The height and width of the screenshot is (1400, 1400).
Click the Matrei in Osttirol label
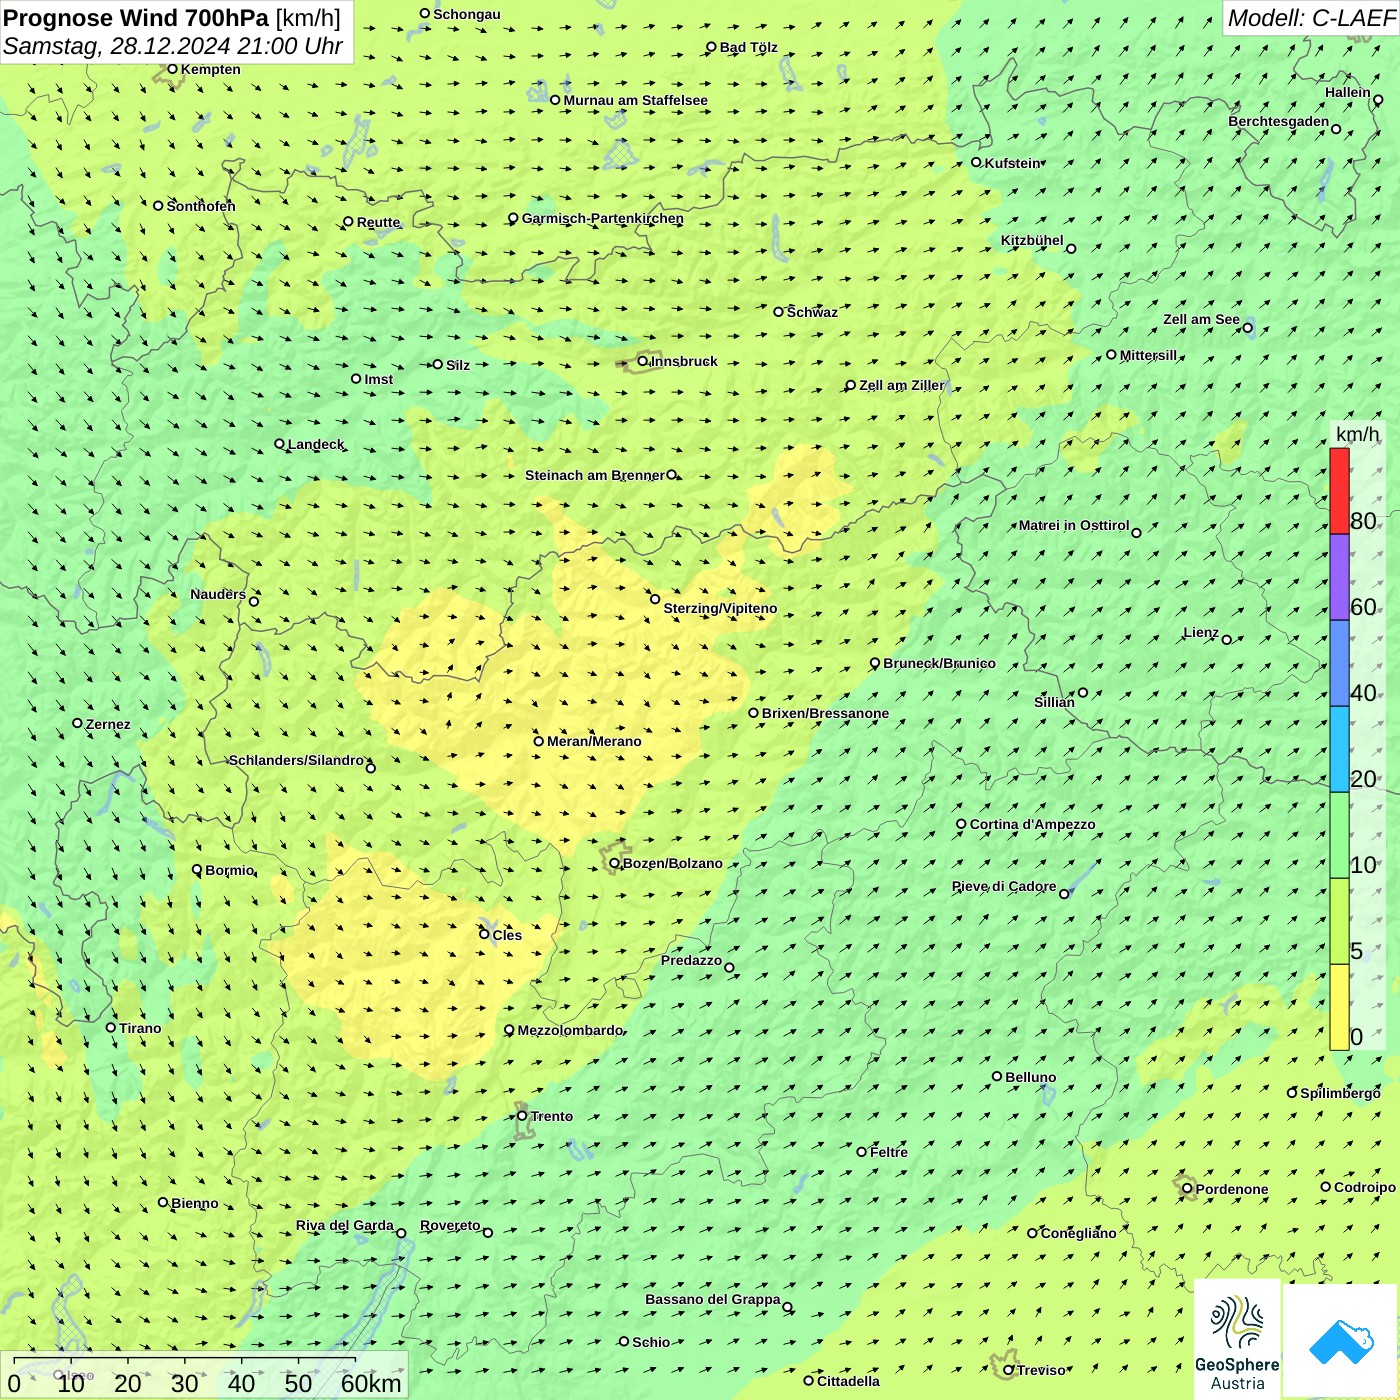(1074, 525)
